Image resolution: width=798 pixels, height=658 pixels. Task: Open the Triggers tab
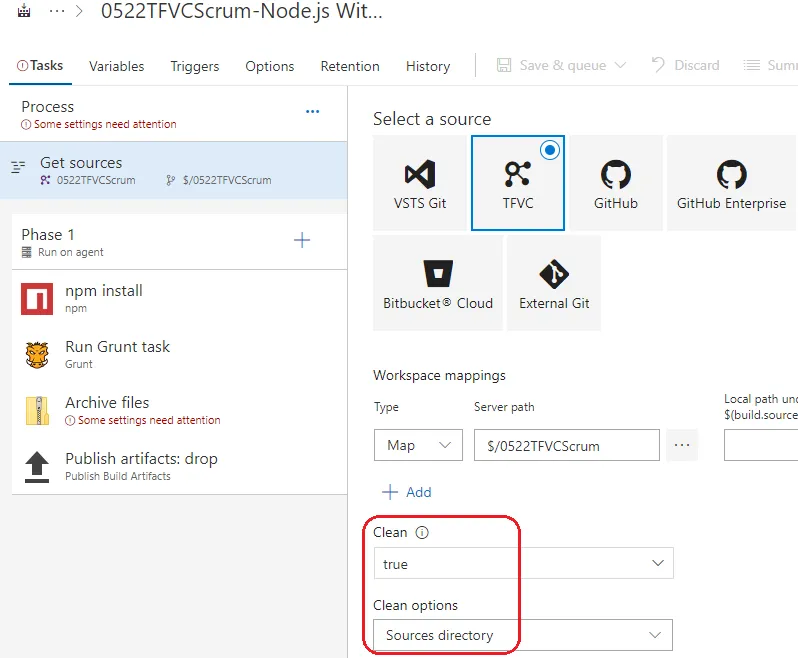coord(194,66)
